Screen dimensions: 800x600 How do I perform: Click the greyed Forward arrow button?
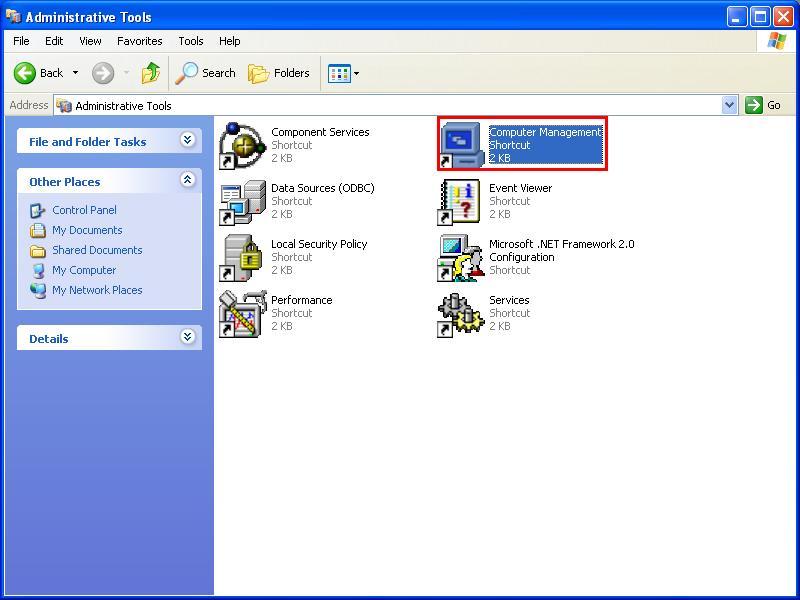pyautogui.click(x=103, y=73)
